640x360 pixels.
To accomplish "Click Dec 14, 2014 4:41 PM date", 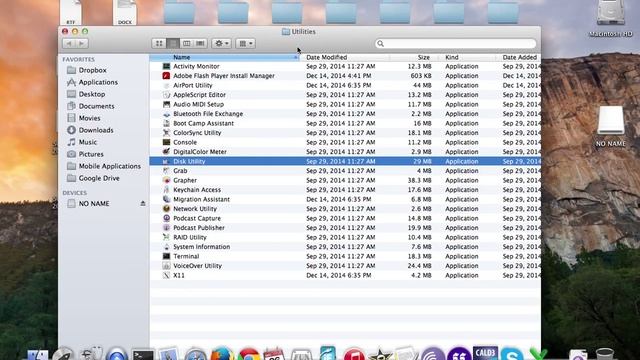I will (x=339, y=76).
